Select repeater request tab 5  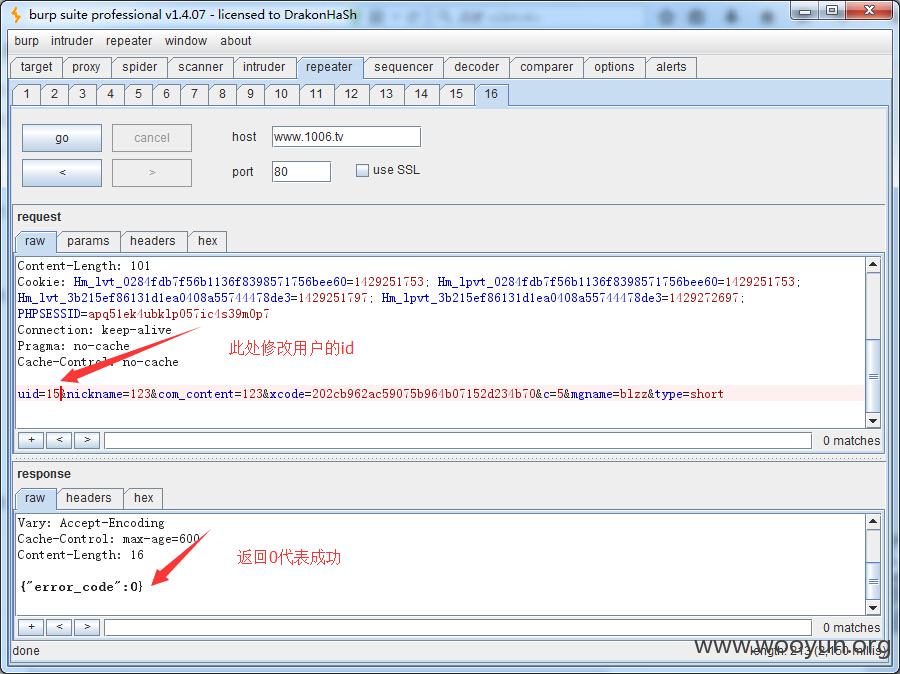(138, 94)
